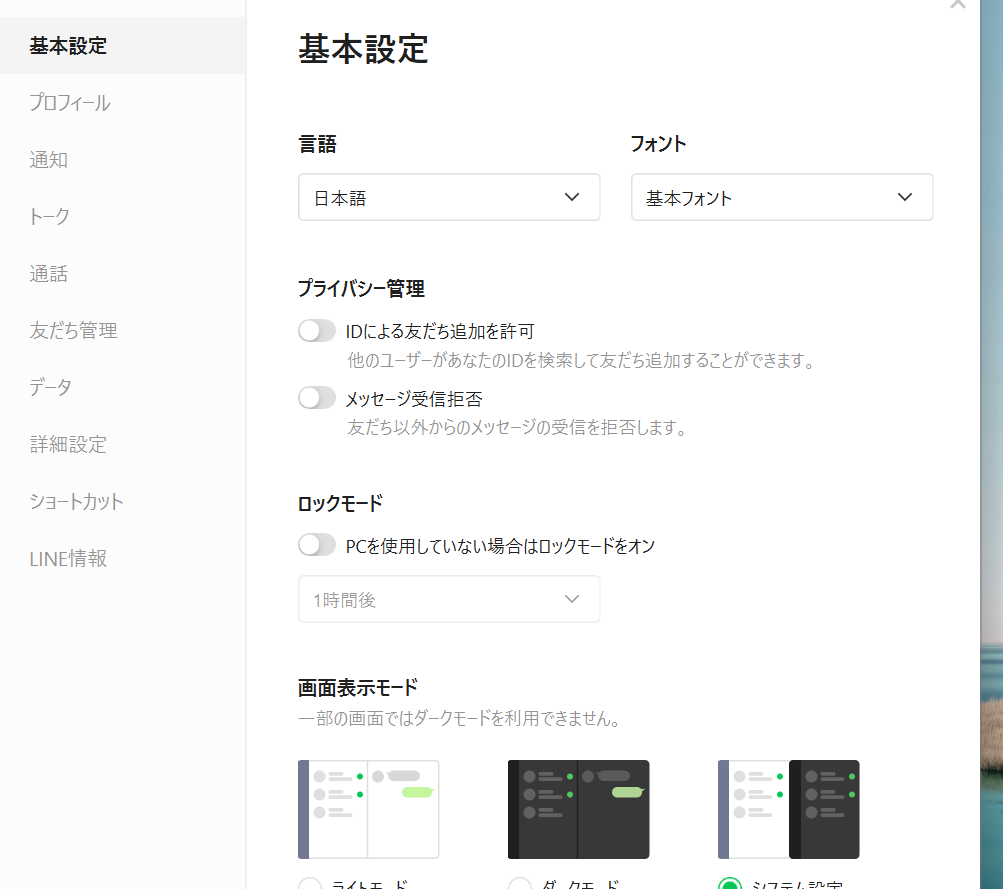This screenshot has height=889, width=1003.
Task: Show the ショートカット settings
Action: tap(77, 502)
